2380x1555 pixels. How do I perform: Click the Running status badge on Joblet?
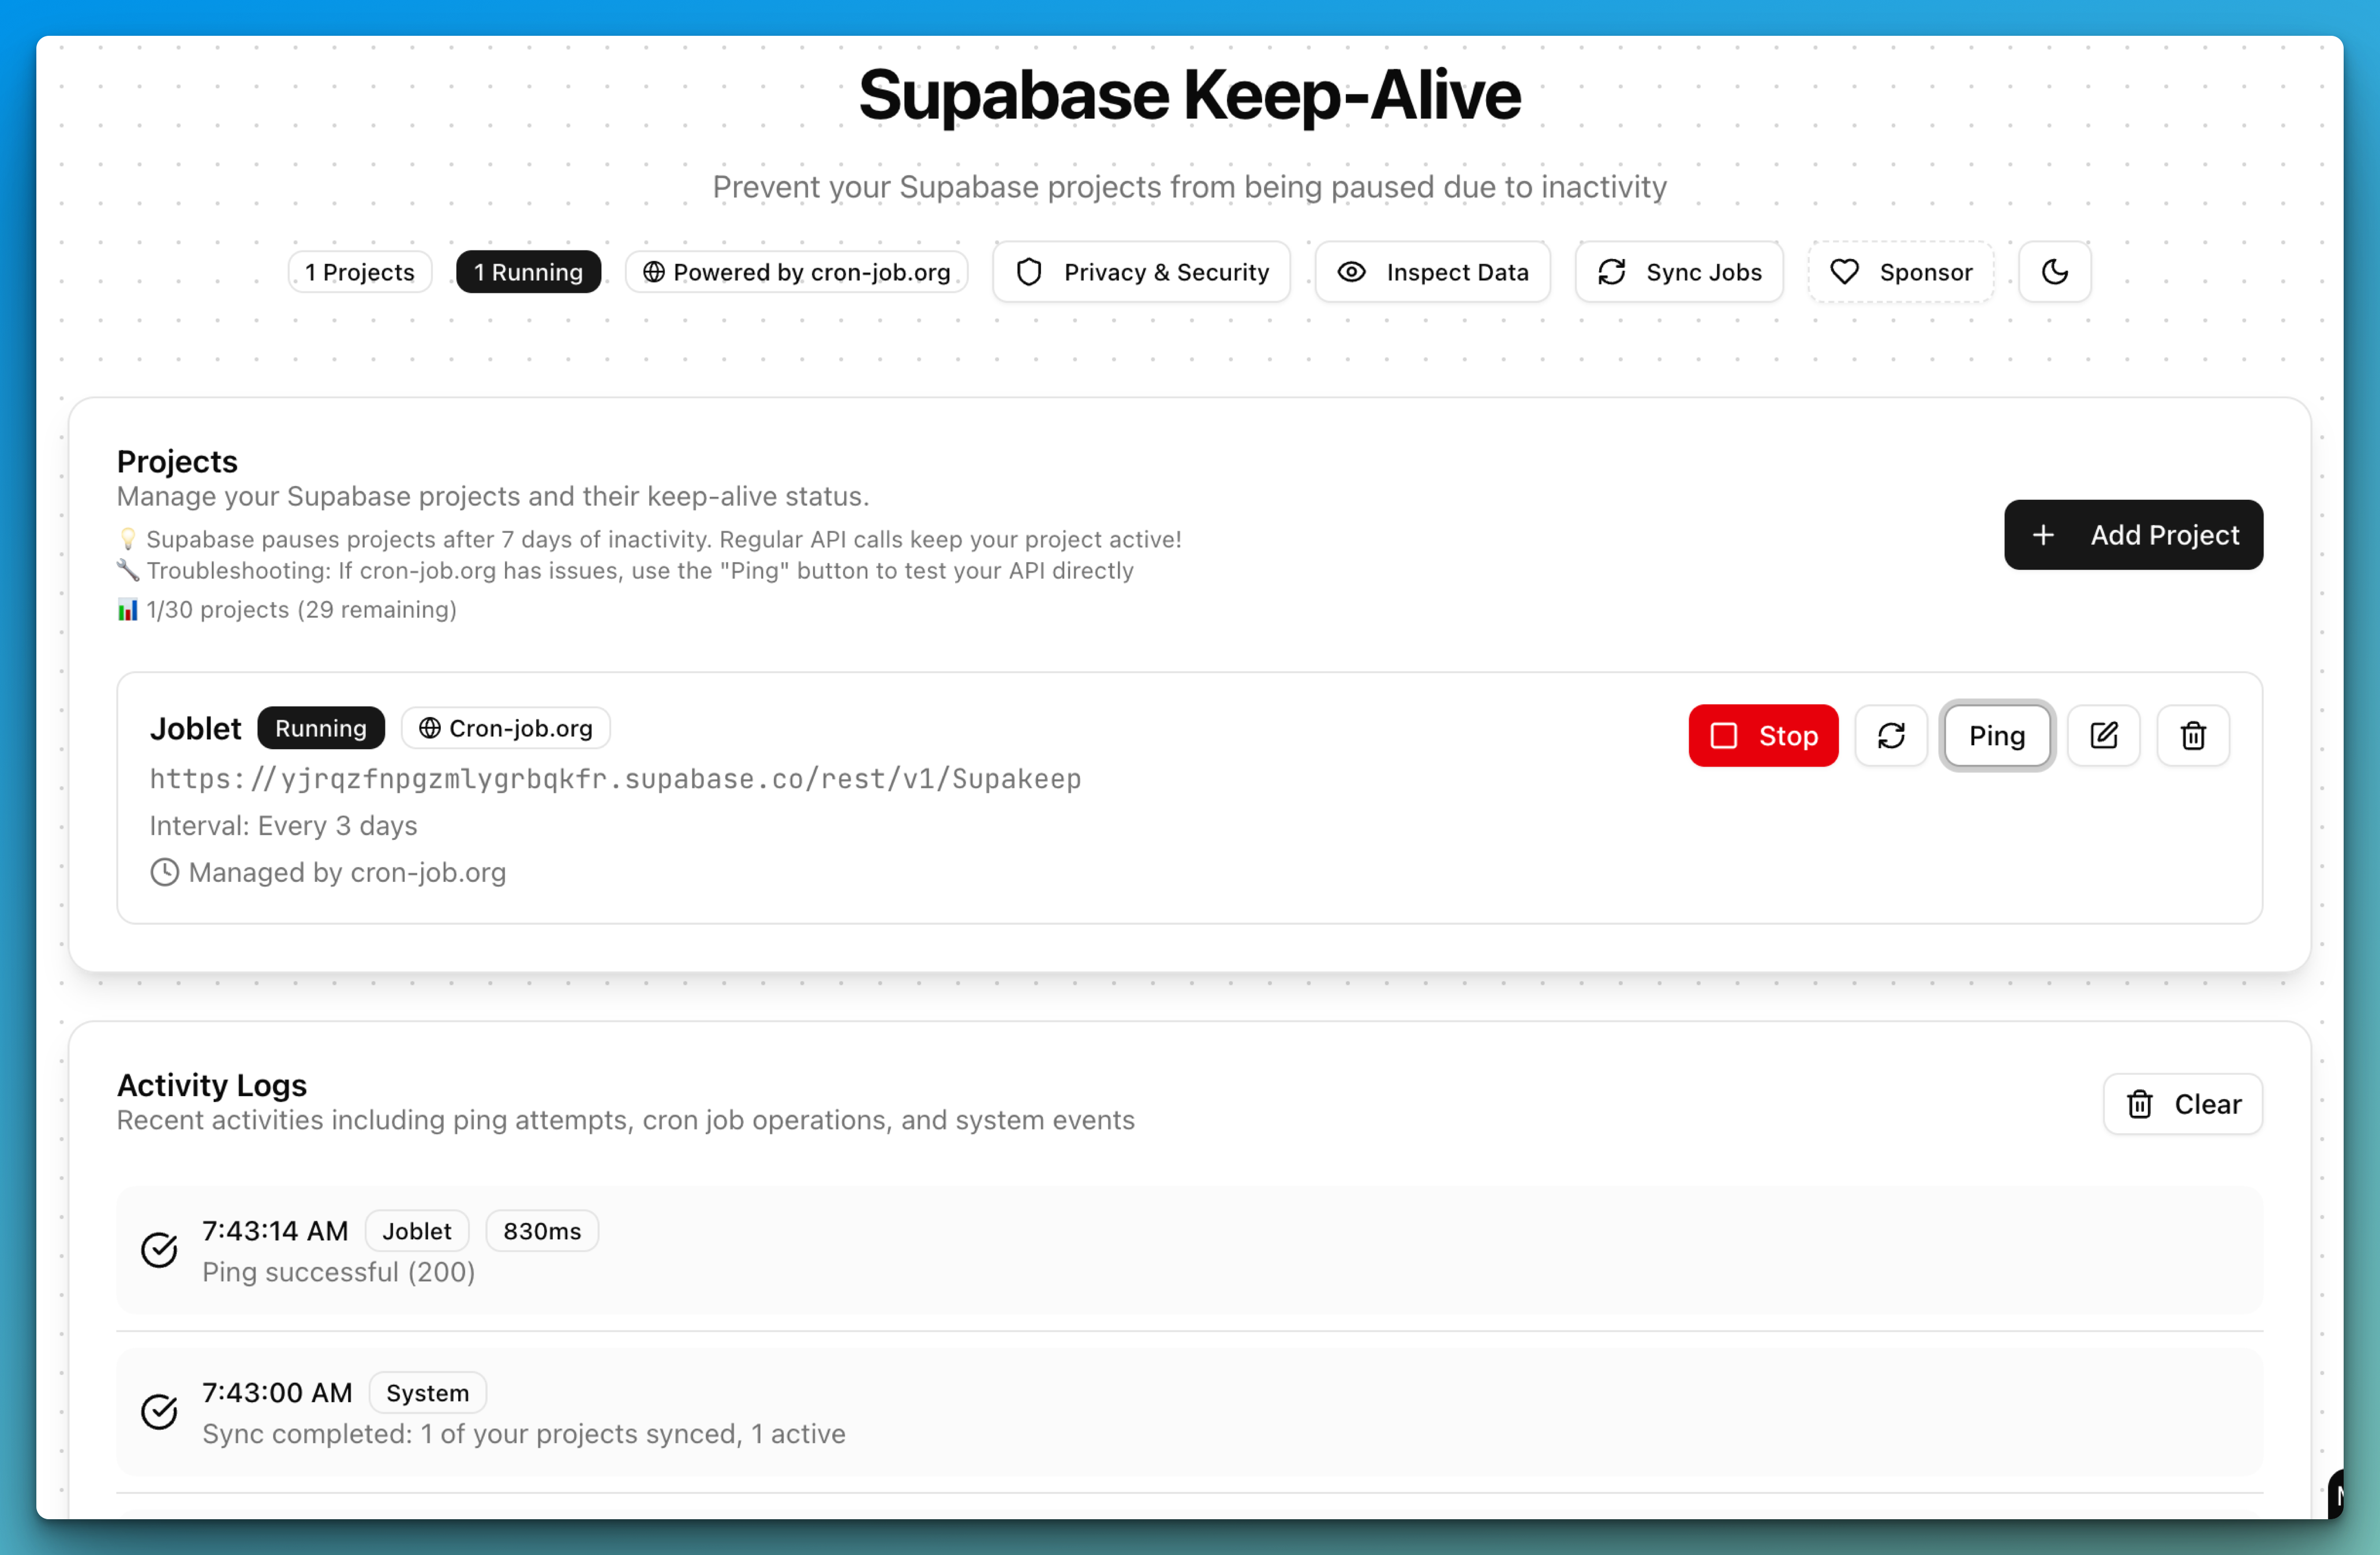[321, 728]
